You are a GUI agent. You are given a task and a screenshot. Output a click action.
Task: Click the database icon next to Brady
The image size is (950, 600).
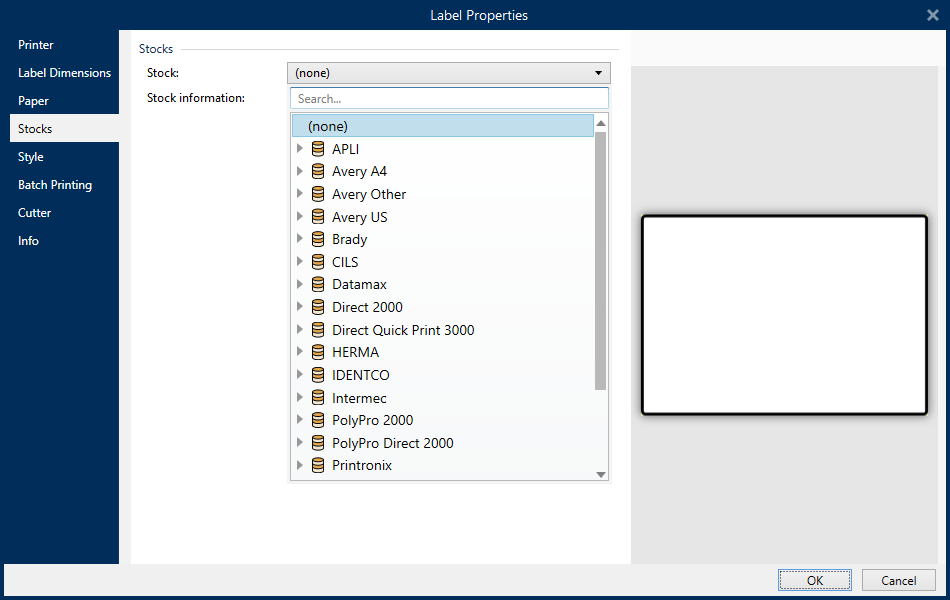click(x=318, y=240)
